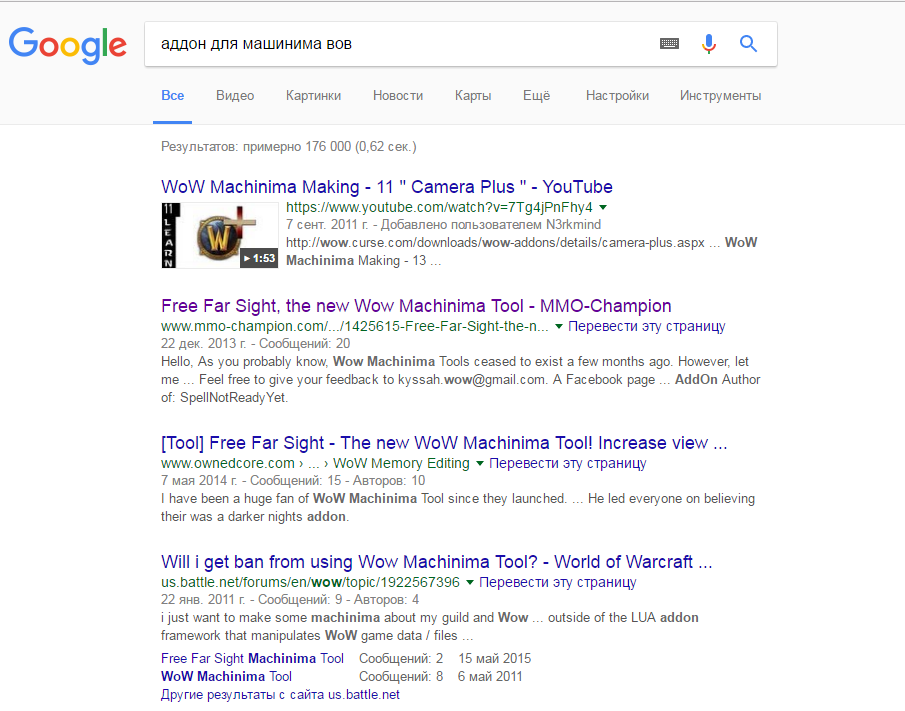Click the blue magnifier search button

[x=748, y=43]
